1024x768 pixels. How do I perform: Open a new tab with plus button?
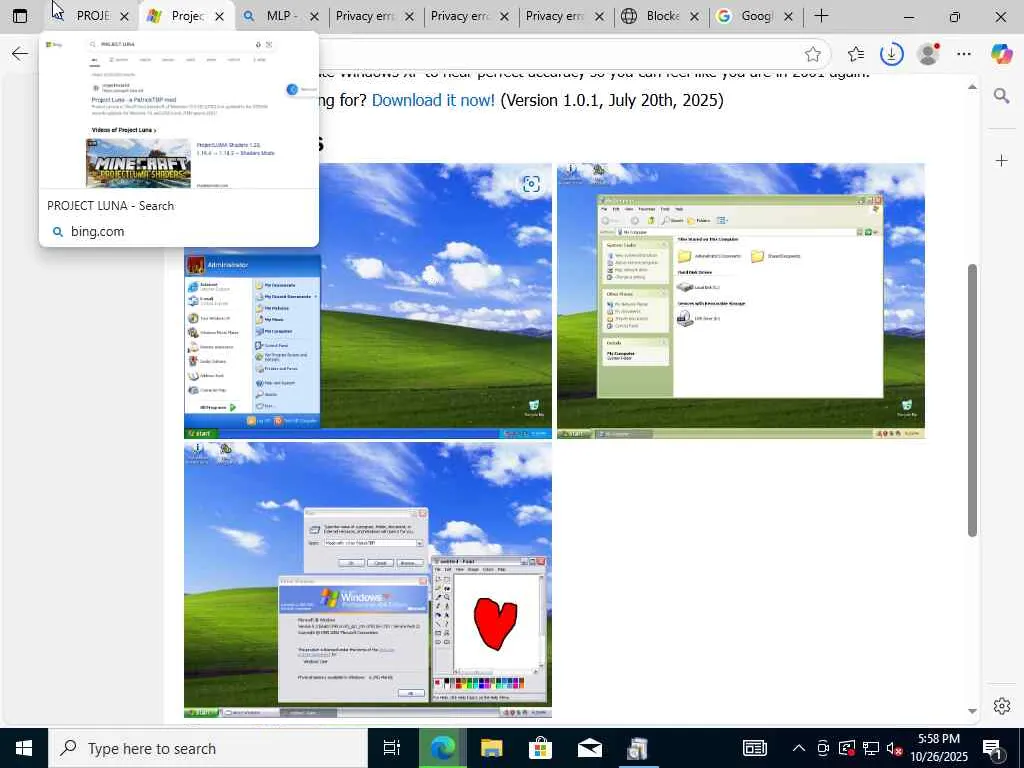(822, 16)
